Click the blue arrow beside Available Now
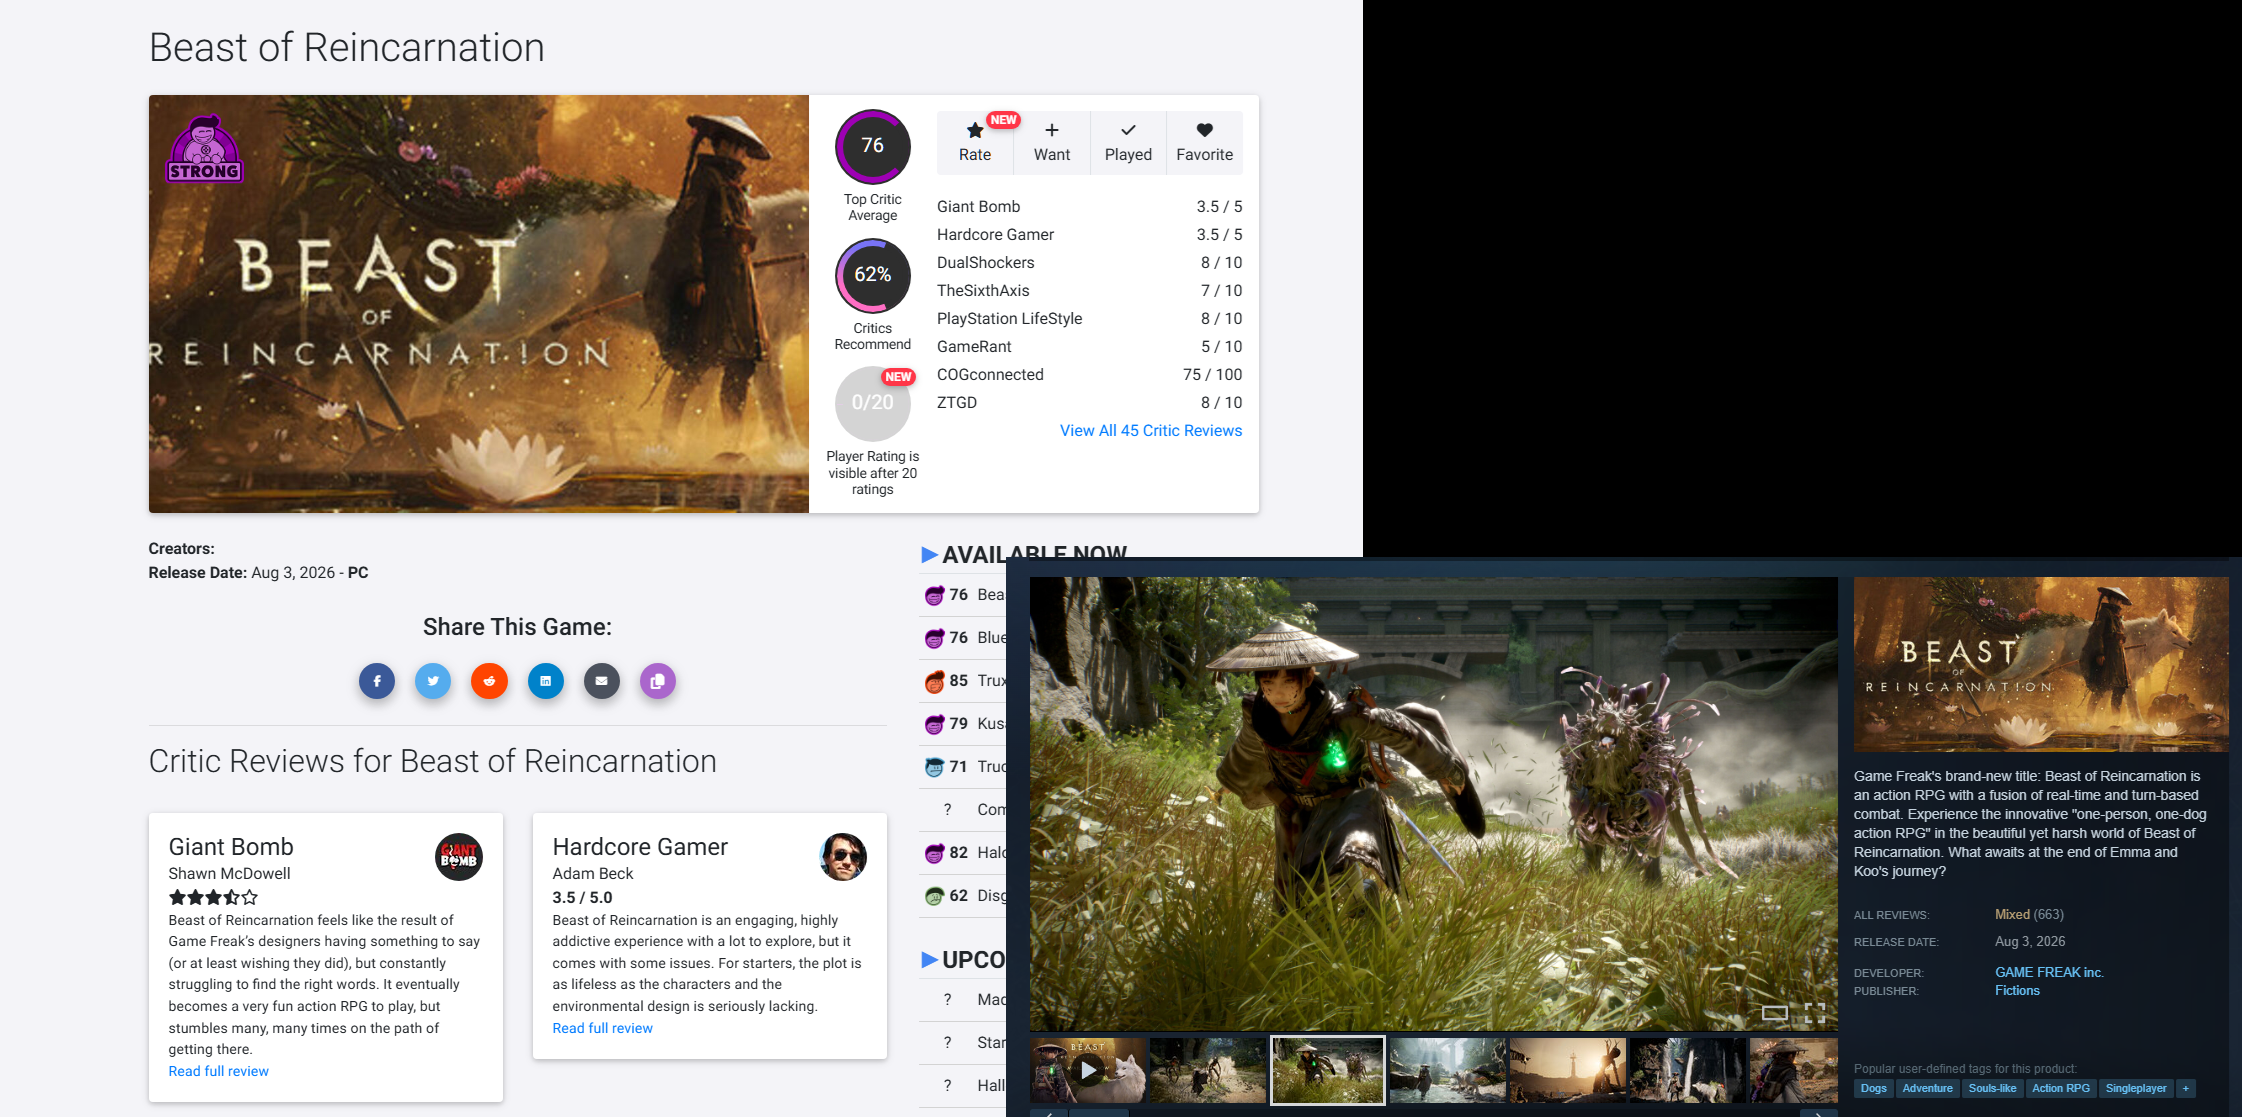 coord(929,555)
